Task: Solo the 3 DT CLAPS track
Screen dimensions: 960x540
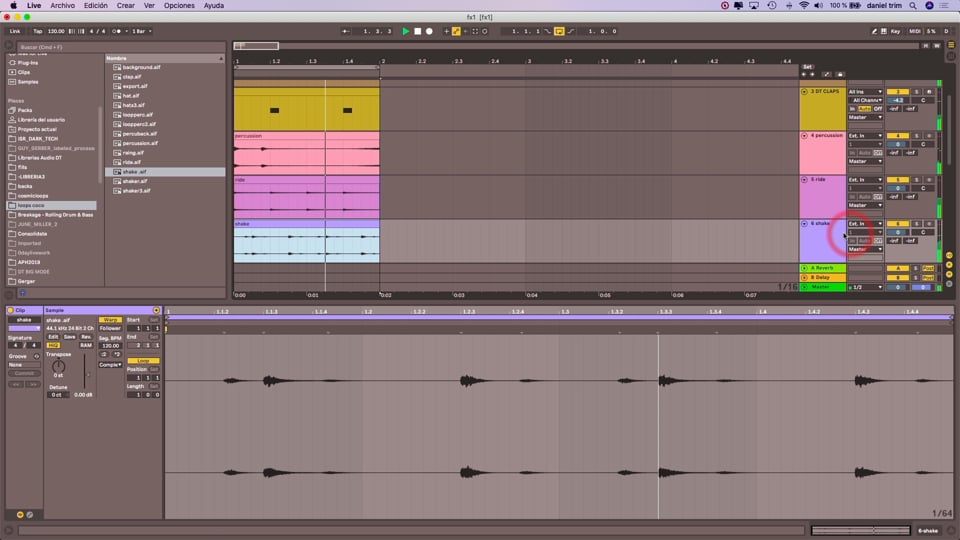Action: [x=917, y=92]
